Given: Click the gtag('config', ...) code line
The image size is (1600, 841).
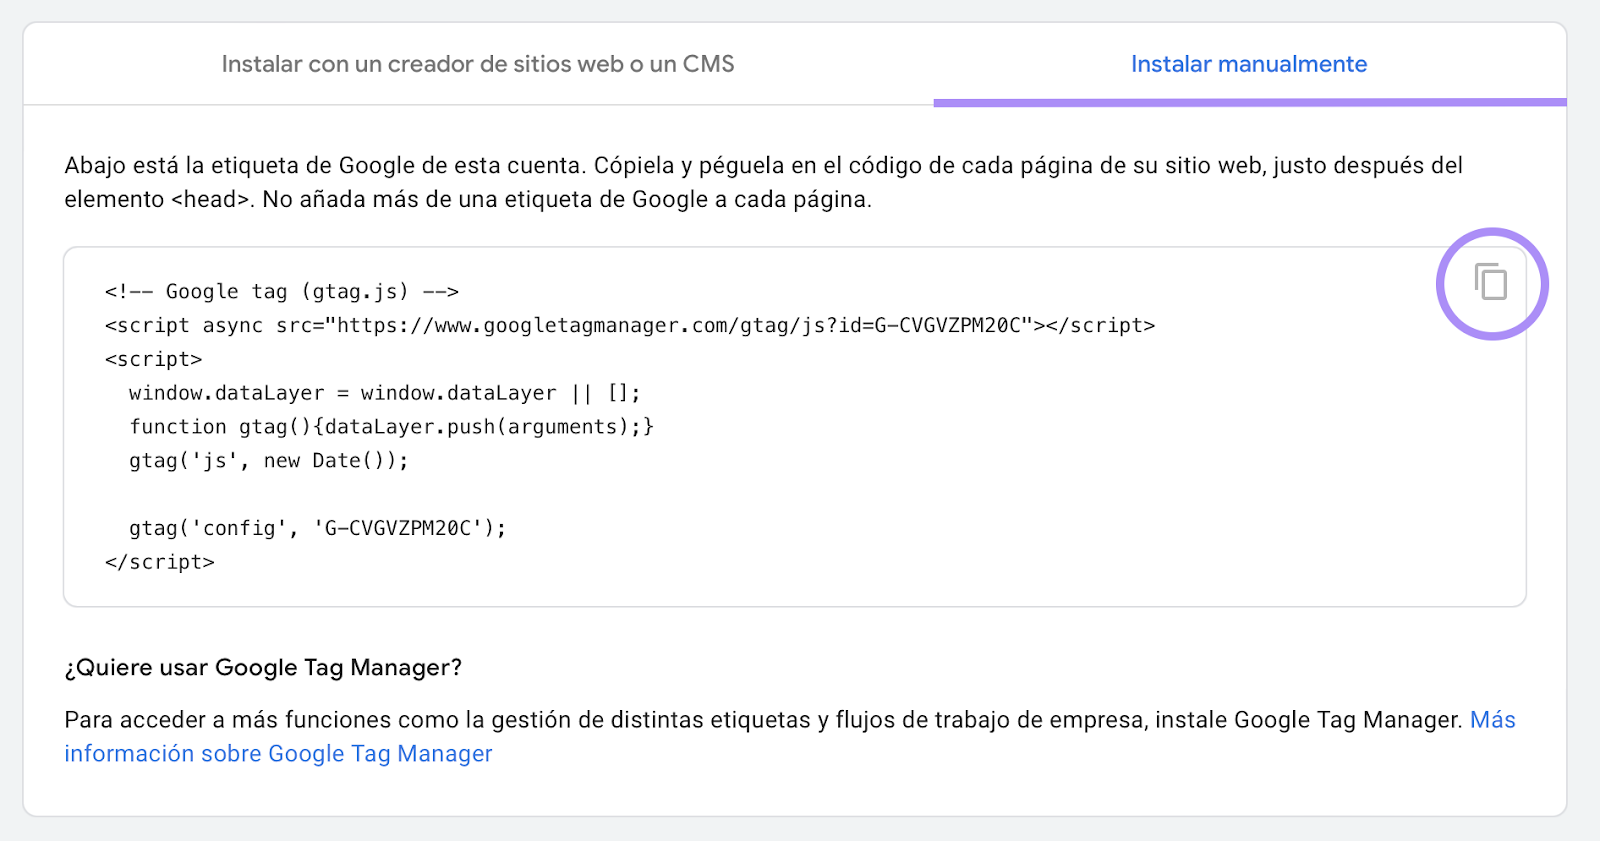Looking at the screenshot, I should (x=318, y=528).
